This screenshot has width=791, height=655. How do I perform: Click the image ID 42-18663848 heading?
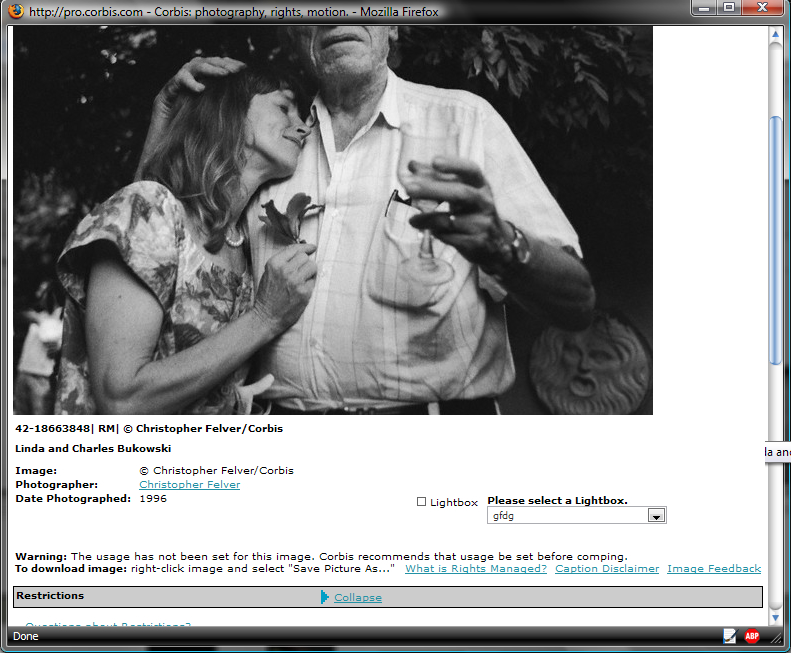tap(53, 428)
